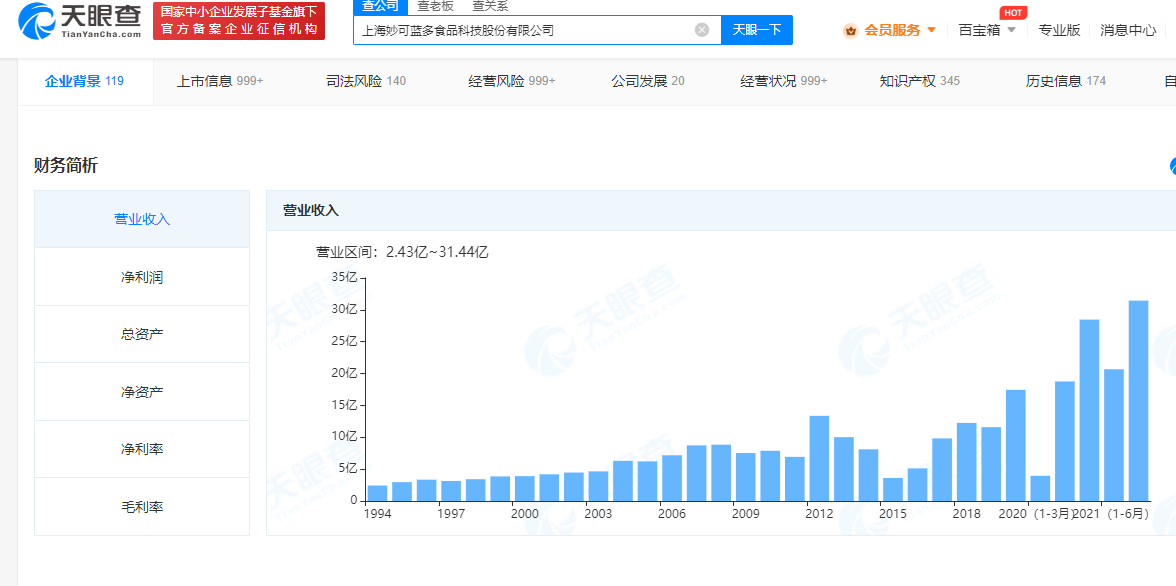
Task: Select the 经营状况 999+ tab
Action: click(784, 81)
